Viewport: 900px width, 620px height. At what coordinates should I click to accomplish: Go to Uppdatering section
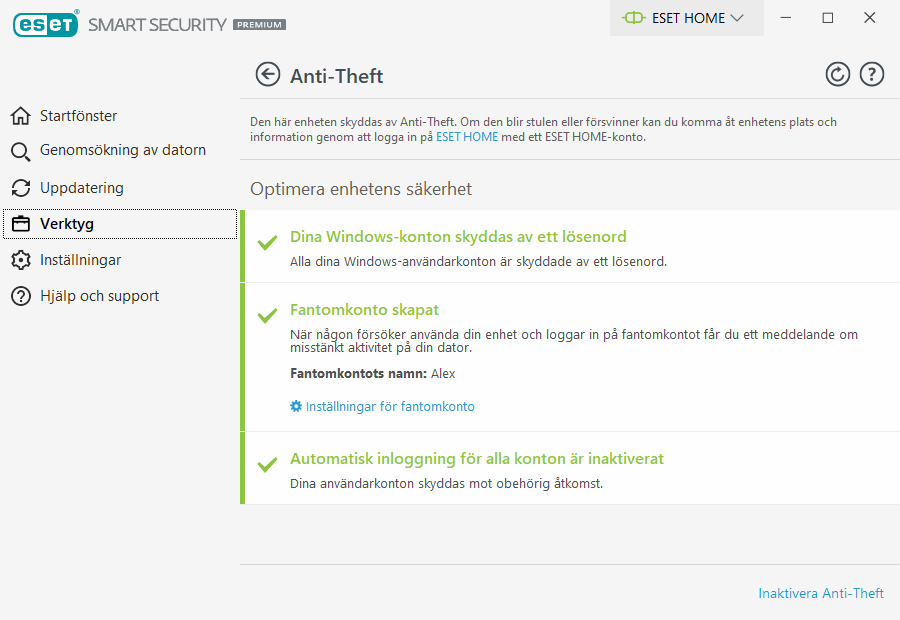(82, 188)
